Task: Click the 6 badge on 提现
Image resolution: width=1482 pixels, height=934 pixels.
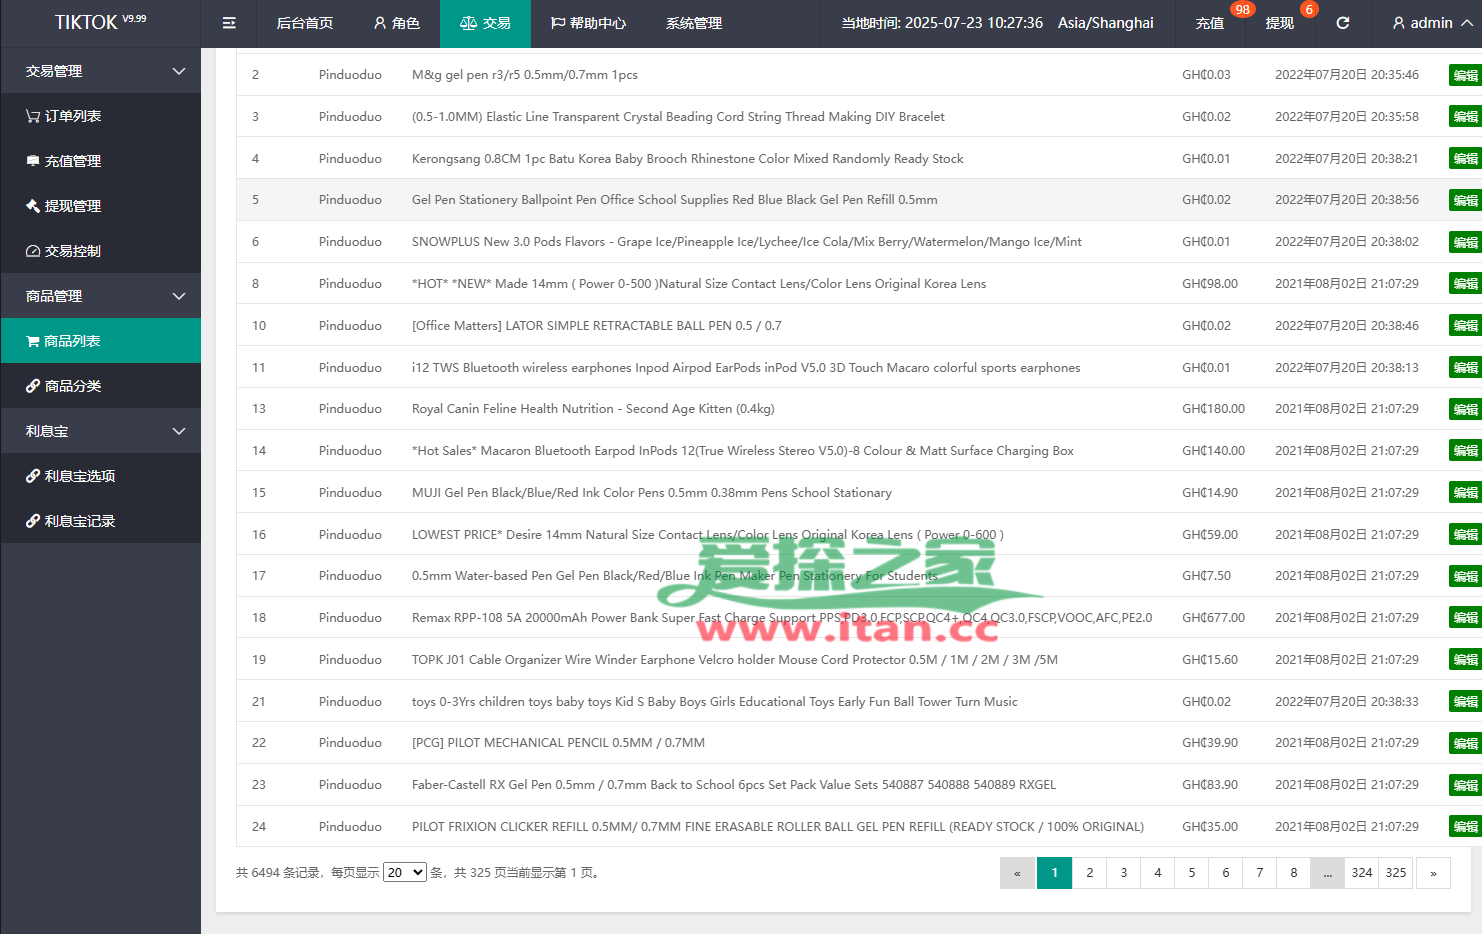Action: (1309, 10)
